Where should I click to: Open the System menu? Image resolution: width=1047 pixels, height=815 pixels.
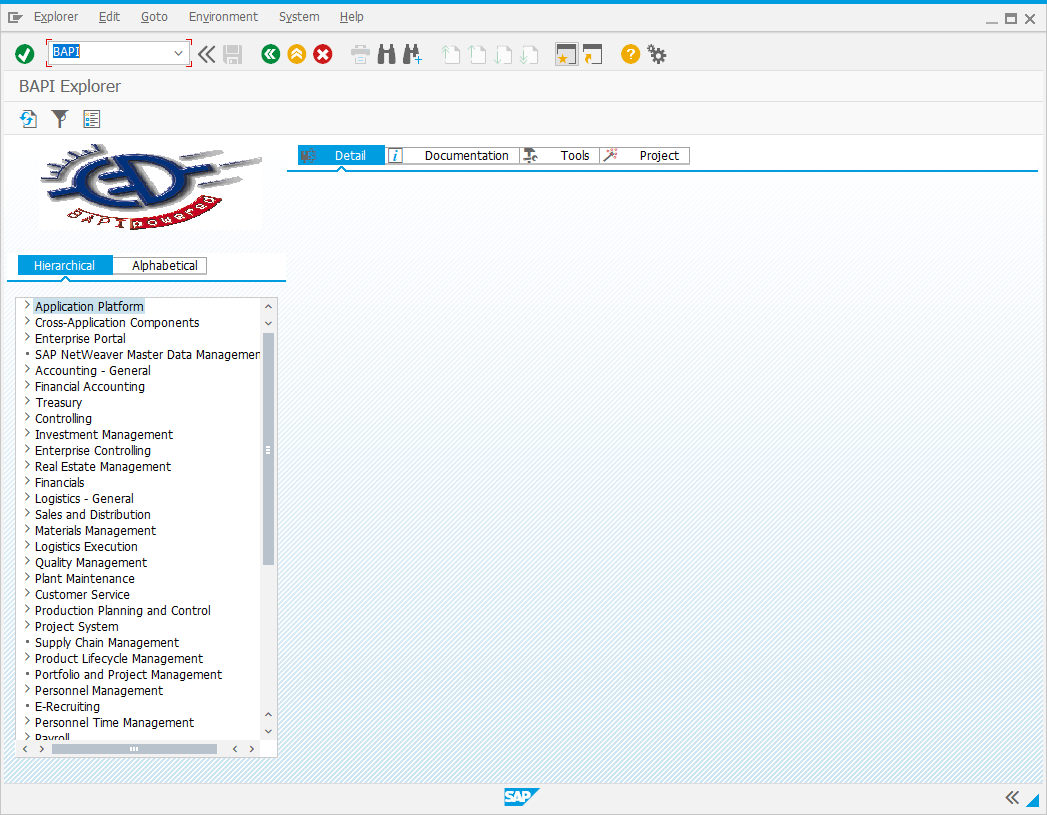[299, 17]
